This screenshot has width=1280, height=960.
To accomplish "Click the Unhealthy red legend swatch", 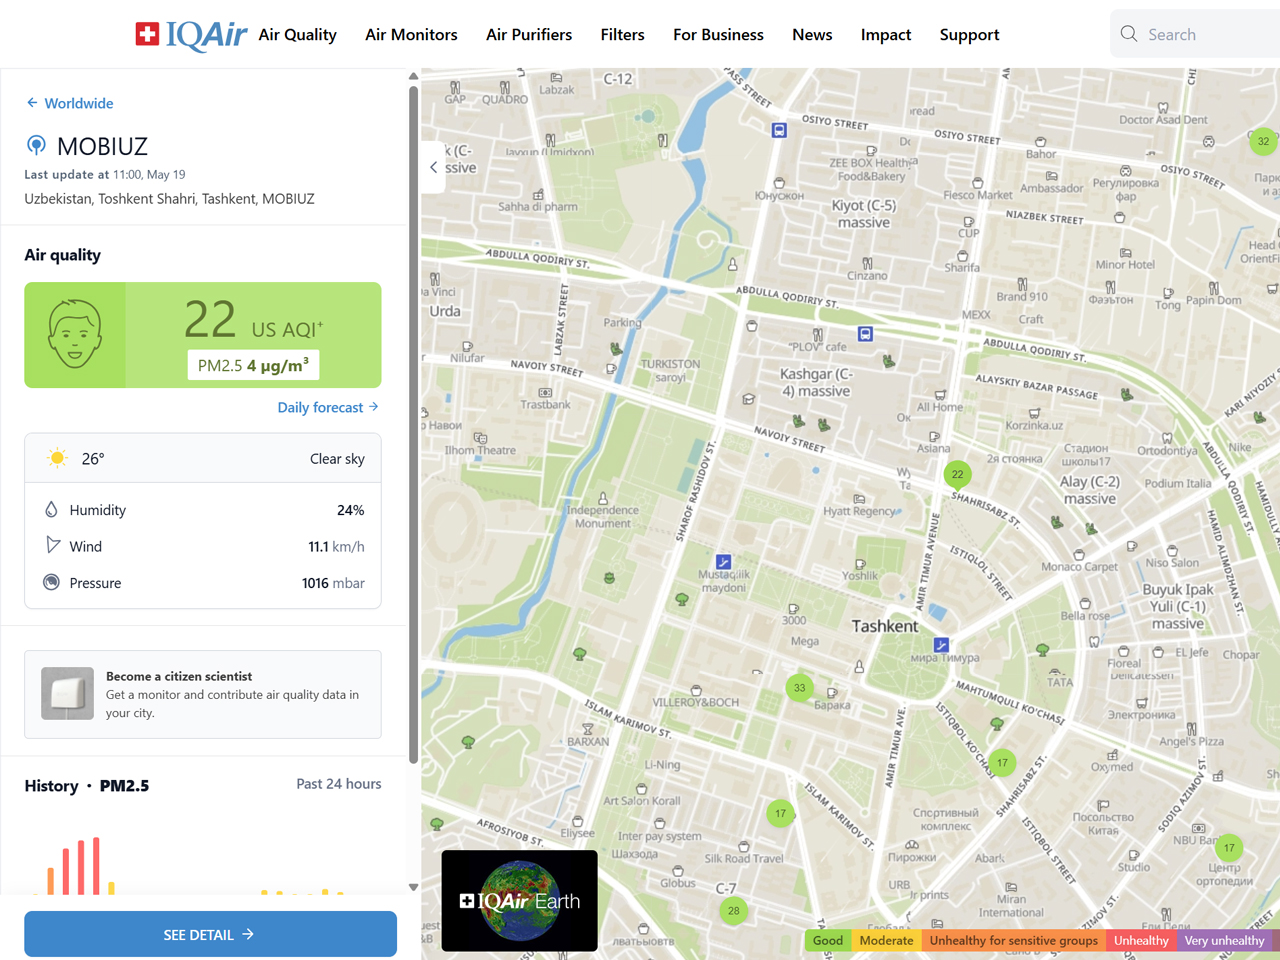I will 1141,940.
